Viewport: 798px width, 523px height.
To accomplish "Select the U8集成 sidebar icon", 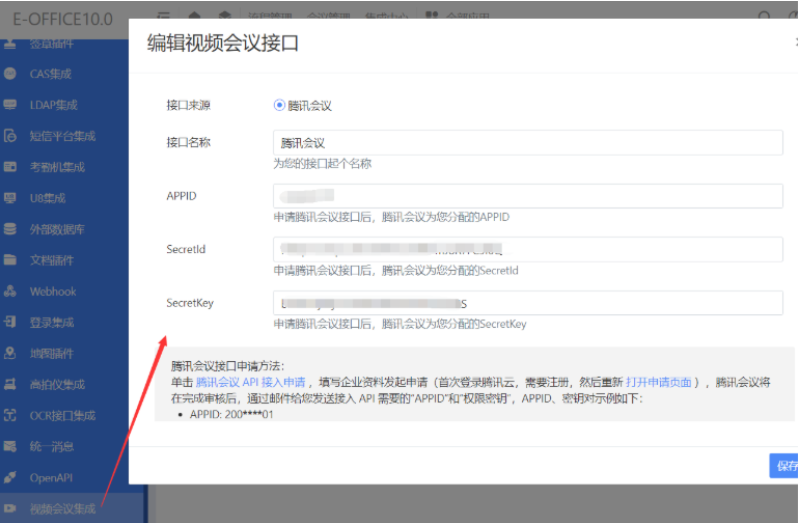I will click(x=10, y=198).
